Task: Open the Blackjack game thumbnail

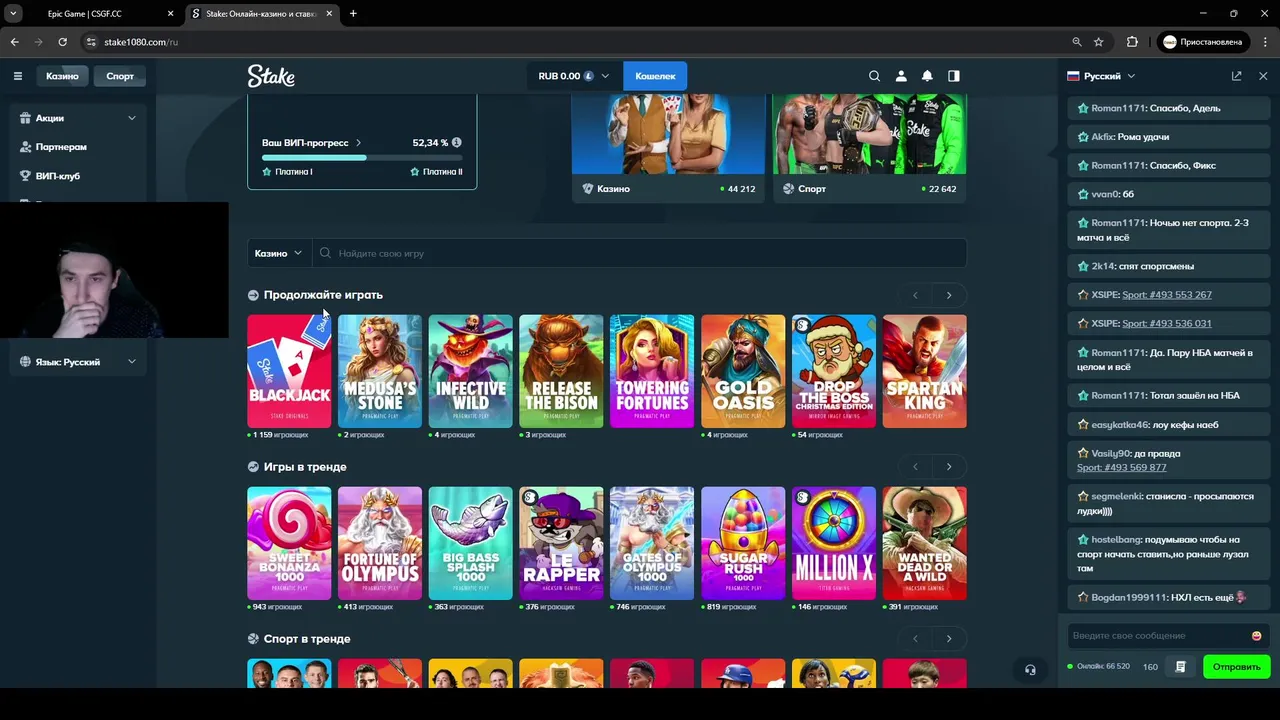Action: [289, 371]
